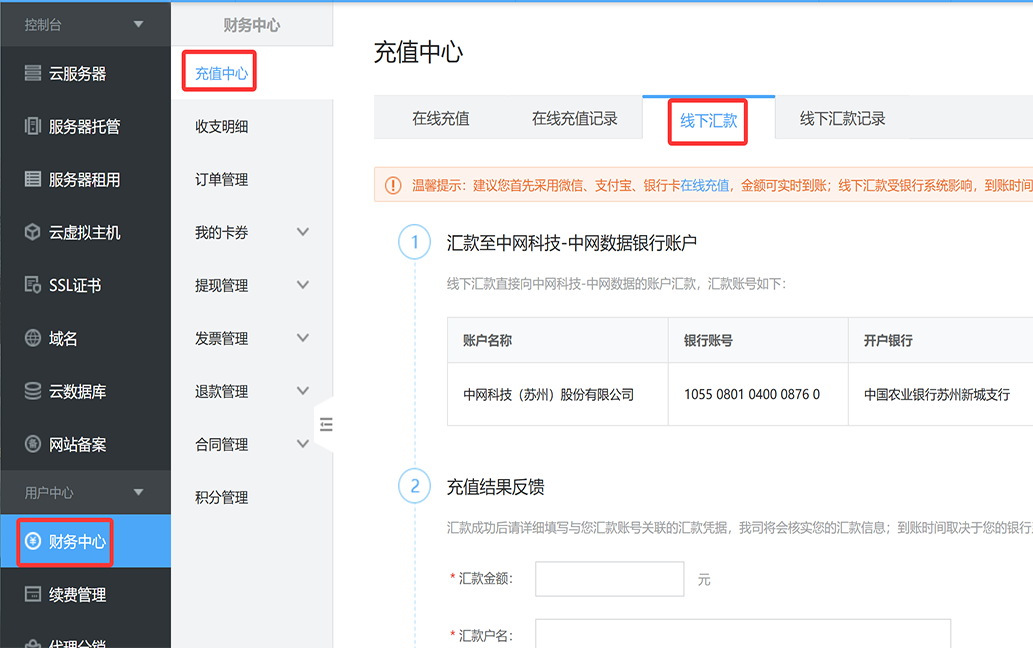Click the cloud database (云数据库) icon
1033x648 pixels.
coord(32,391)
